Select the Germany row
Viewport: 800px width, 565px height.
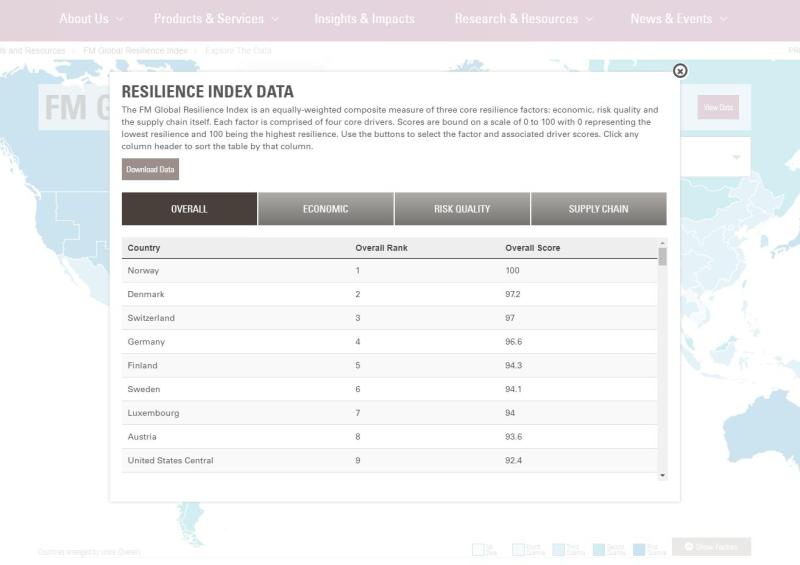[389, 342]
